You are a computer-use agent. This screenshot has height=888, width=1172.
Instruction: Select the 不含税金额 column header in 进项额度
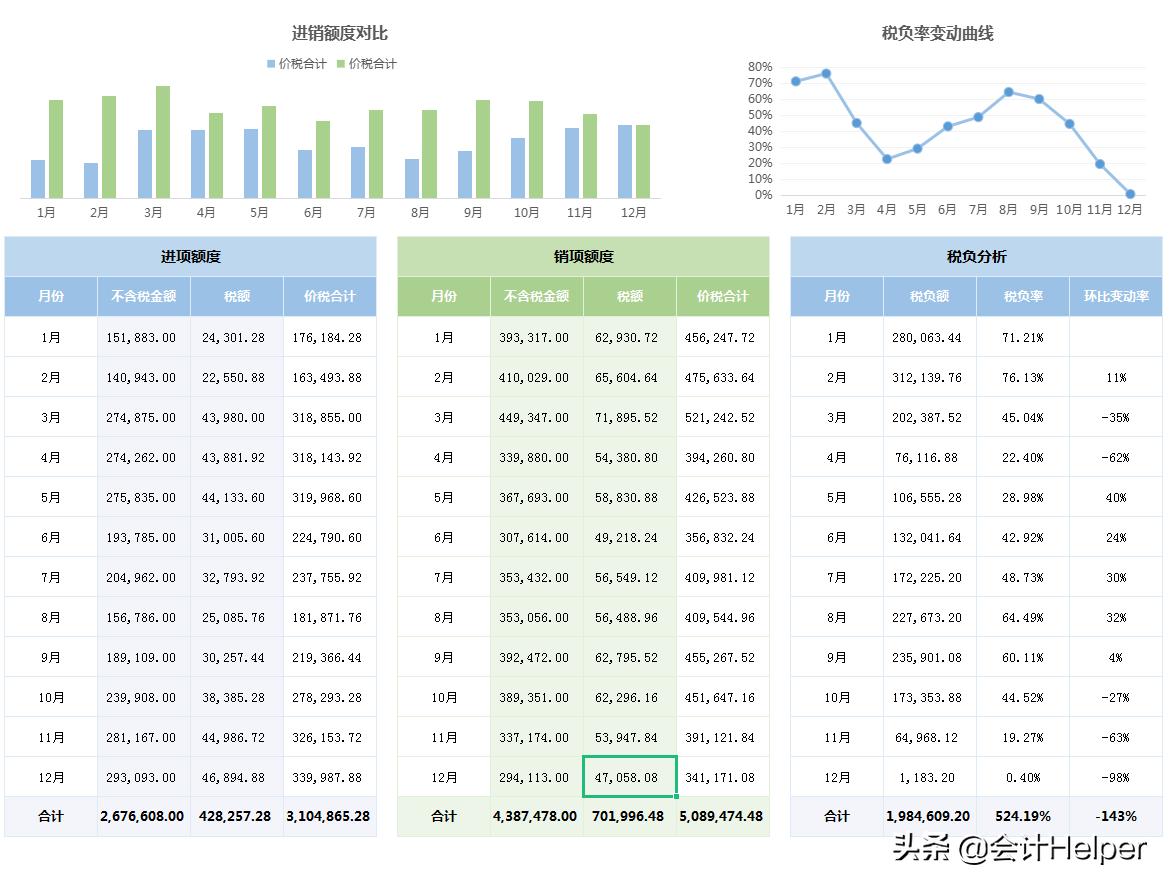pyautogui.click(x=143, y=296)
